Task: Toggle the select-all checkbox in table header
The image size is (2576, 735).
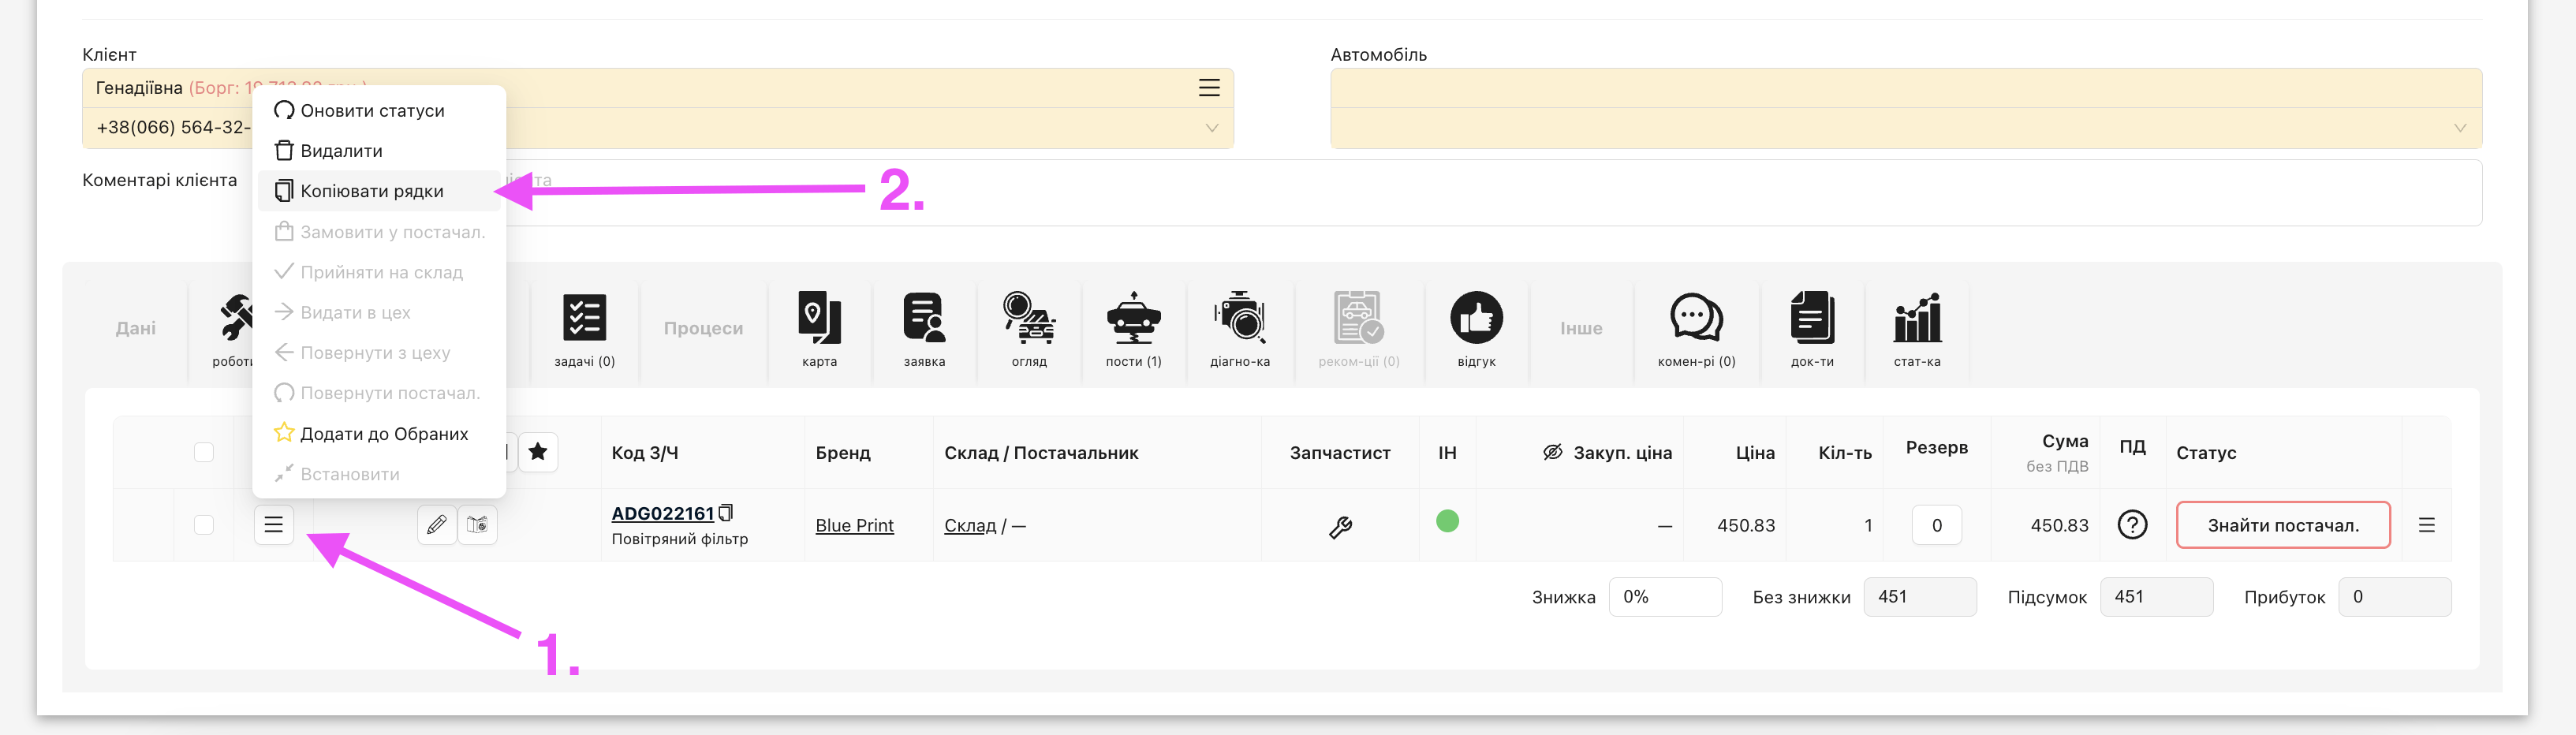Action: pos(204,452)
